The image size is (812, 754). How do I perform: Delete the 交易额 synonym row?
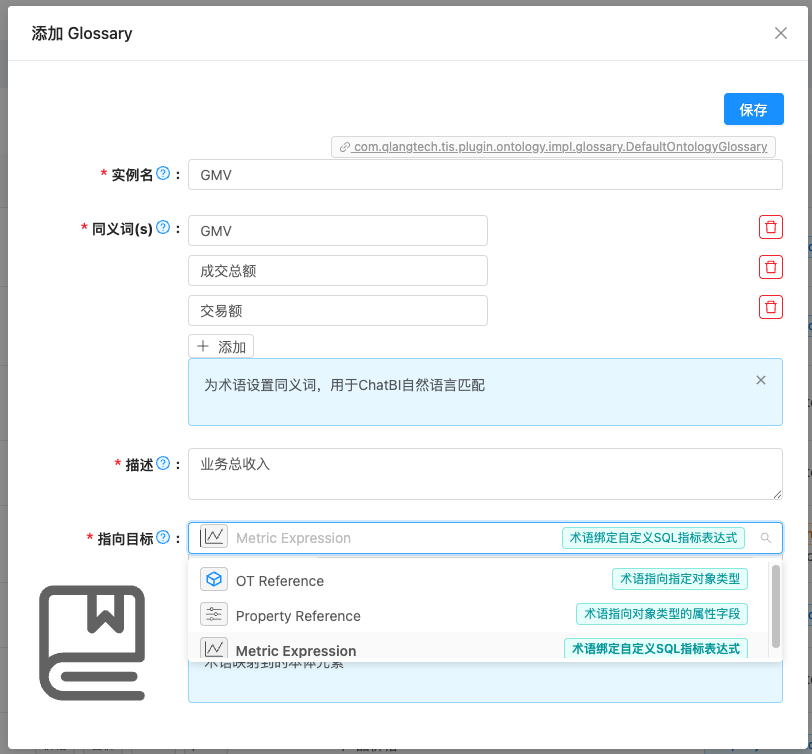(771, 307)
